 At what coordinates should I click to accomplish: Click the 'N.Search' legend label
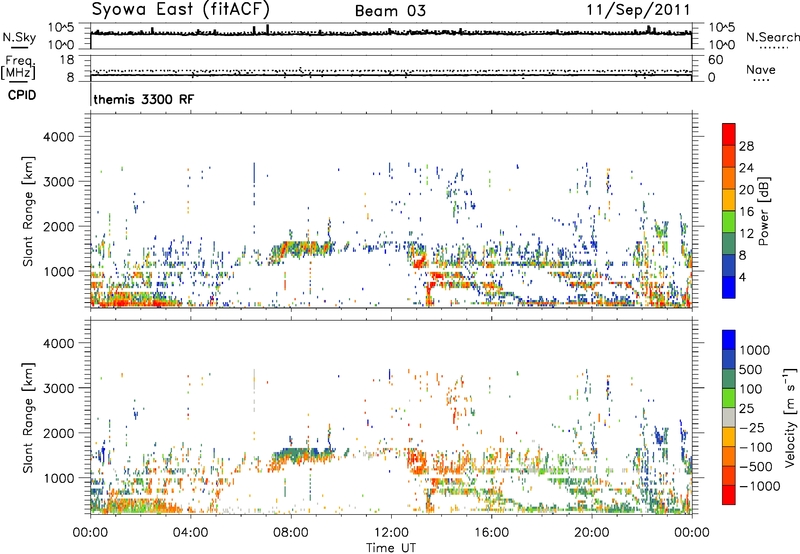772,37
